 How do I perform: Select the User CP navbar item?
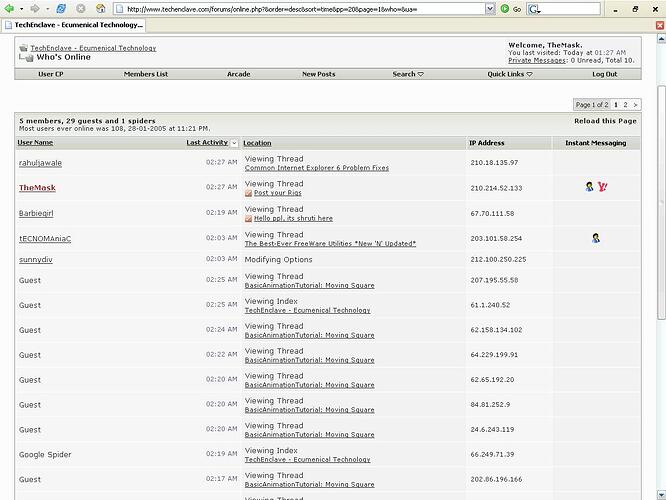[51, 74]
